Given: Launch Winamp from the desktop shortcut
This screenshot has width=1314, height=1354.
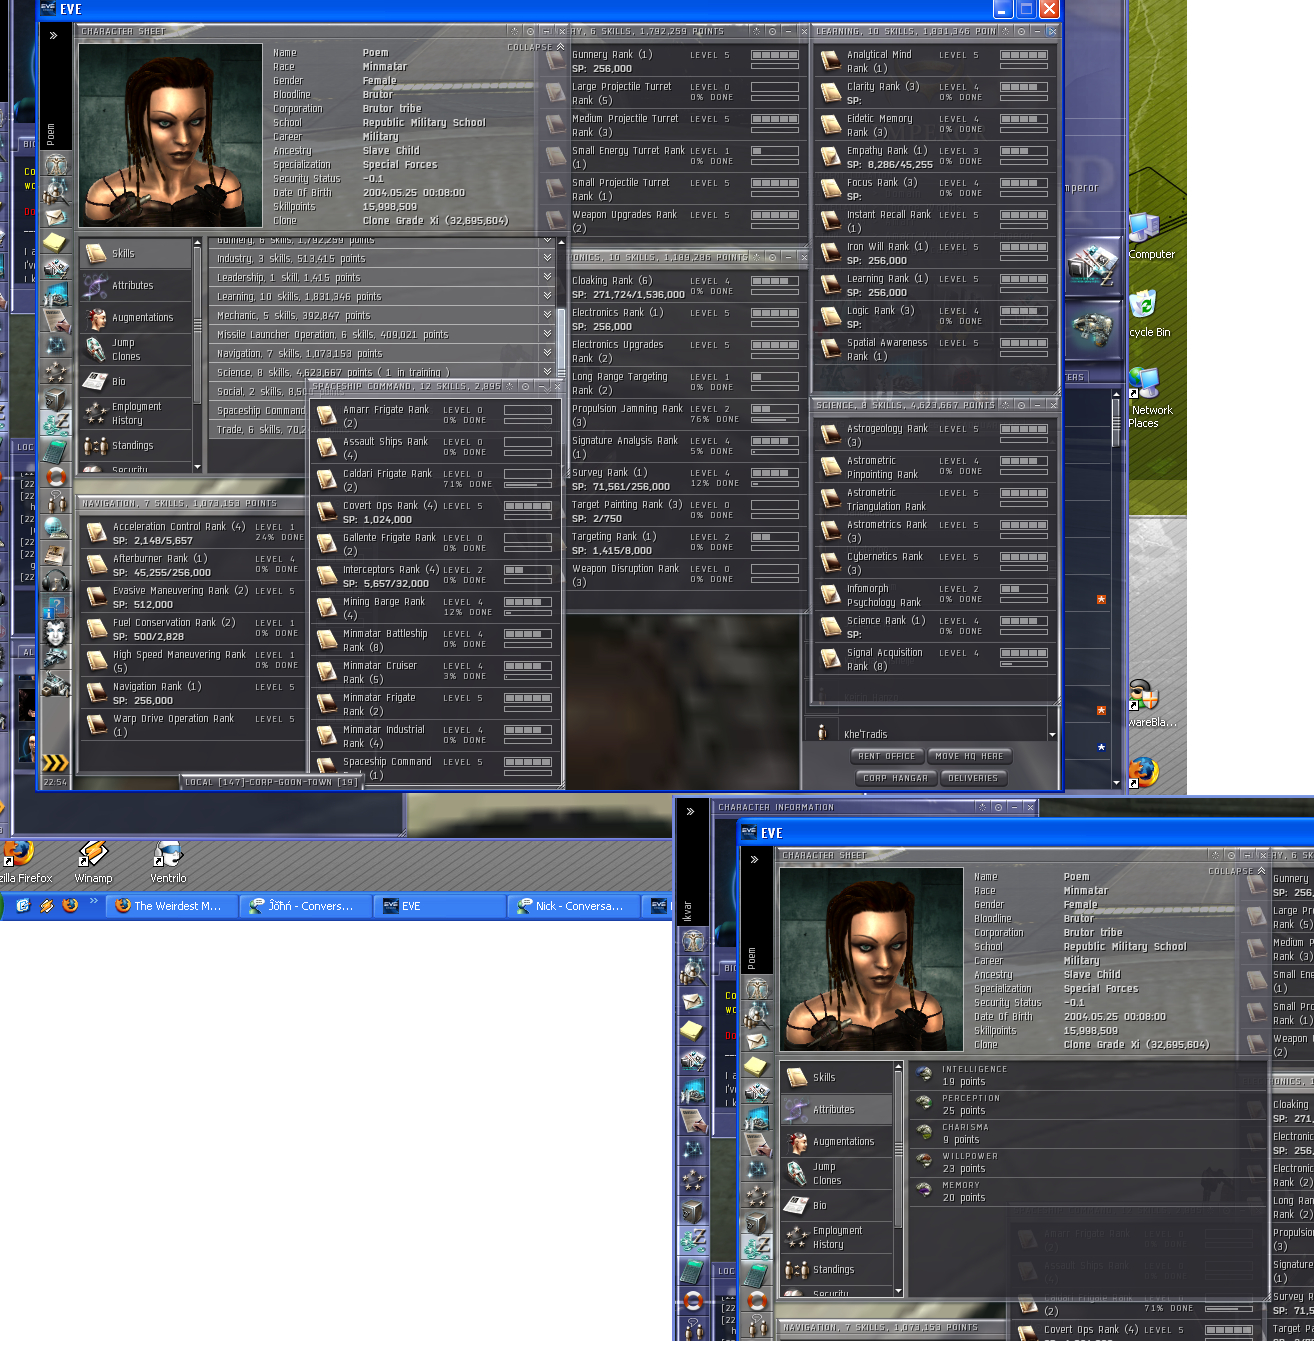Looking at the screenshot, I should [x=93, y=861].
